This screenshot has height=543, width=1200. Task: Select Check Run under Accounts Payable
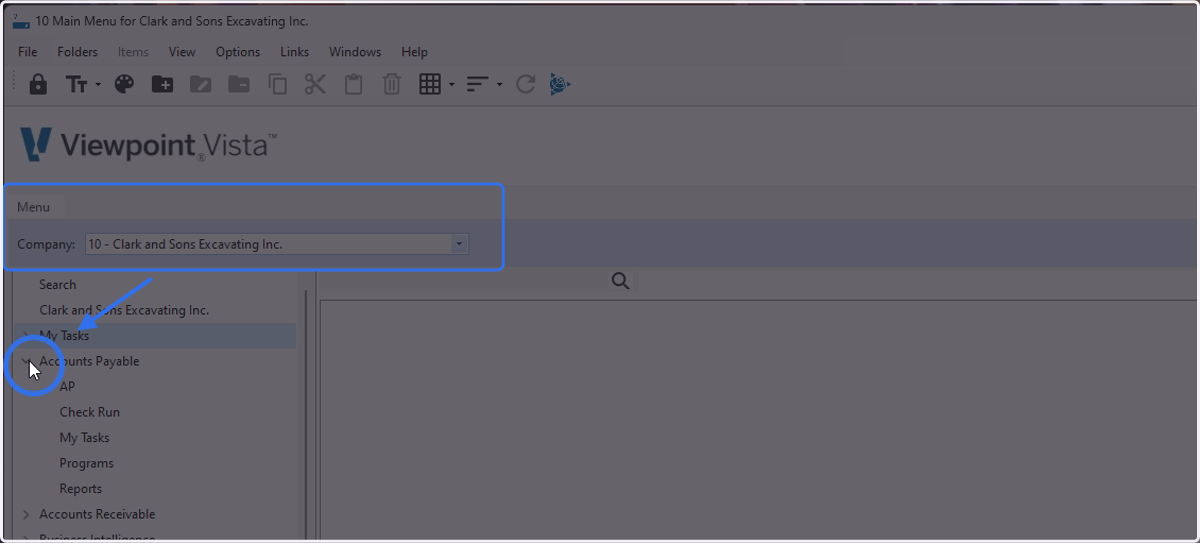[x=90, y=412]
